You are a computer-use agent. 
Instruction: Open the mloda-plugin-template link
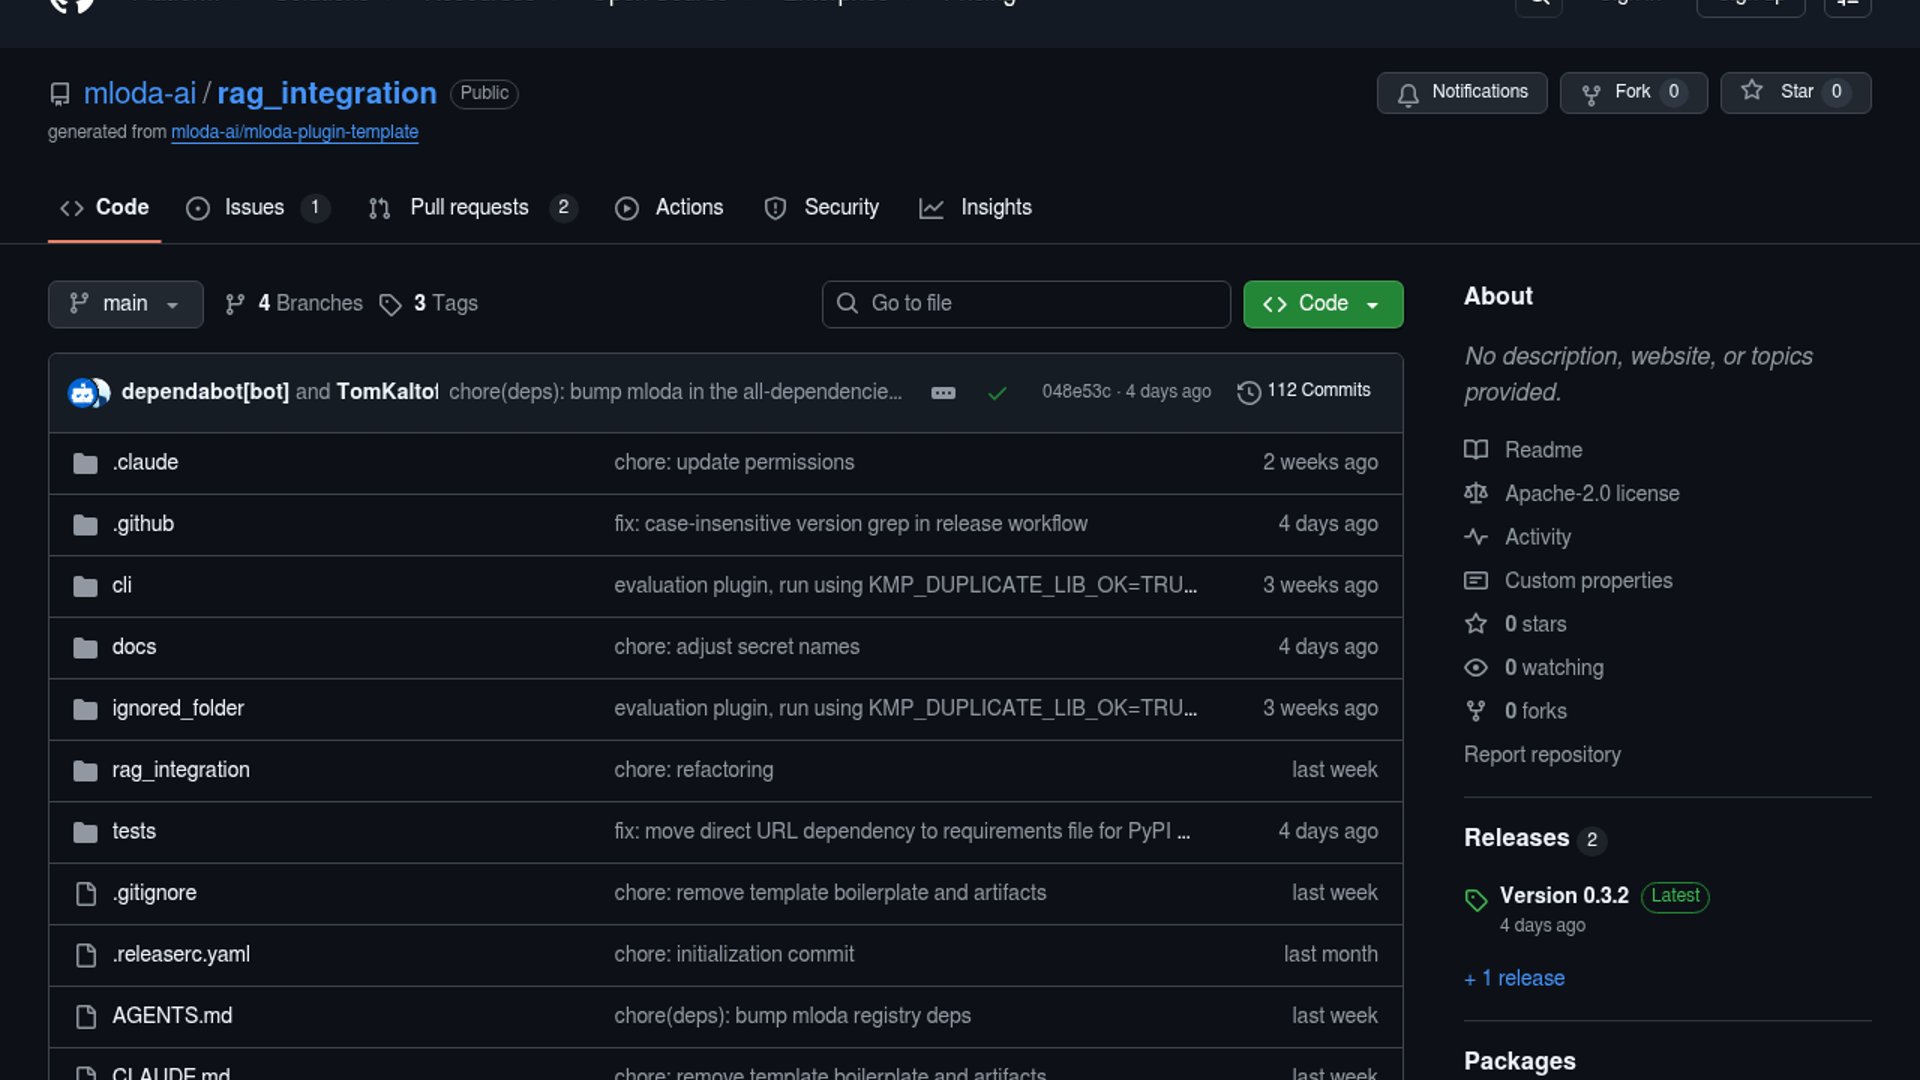pos(294,132)
